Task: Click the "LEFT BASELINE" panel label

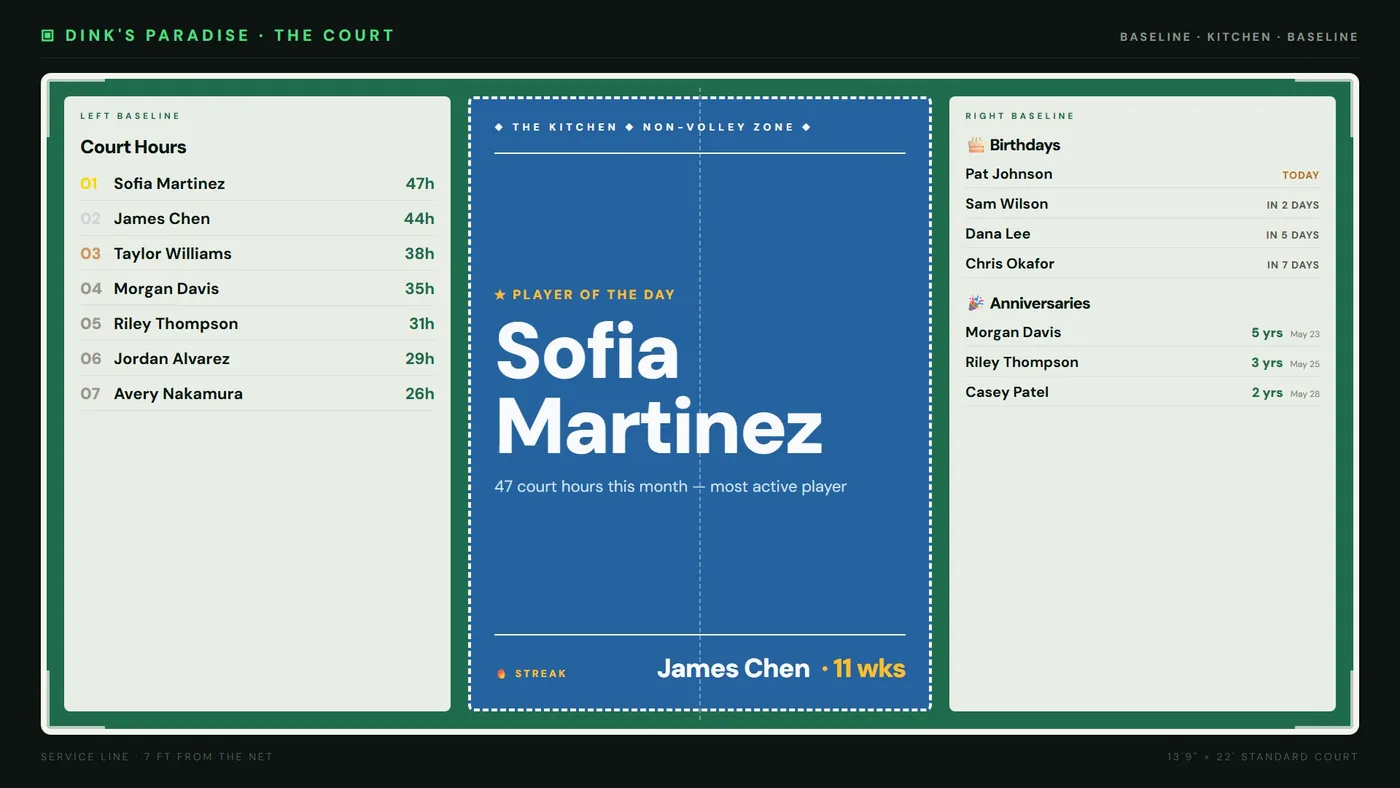Action: tap(130, 116)
